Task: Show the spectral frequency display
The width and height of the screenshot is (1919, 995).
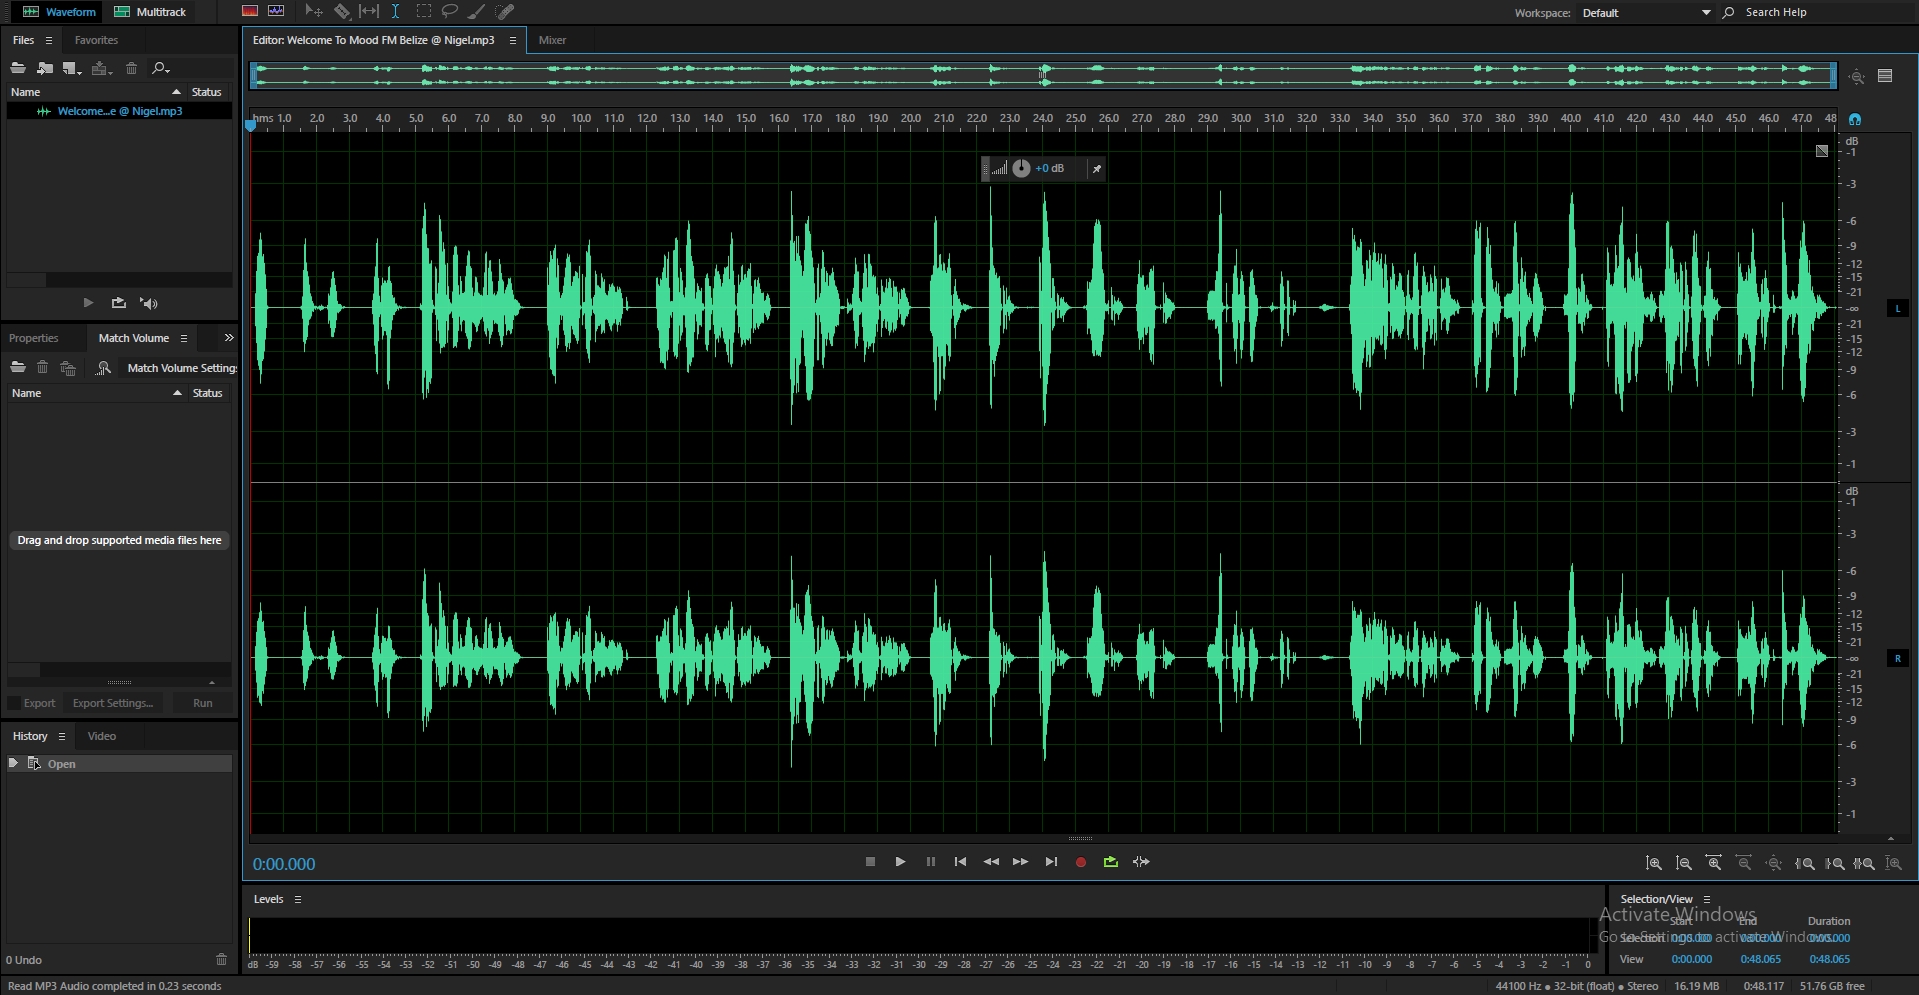Action: pos(250,11)
